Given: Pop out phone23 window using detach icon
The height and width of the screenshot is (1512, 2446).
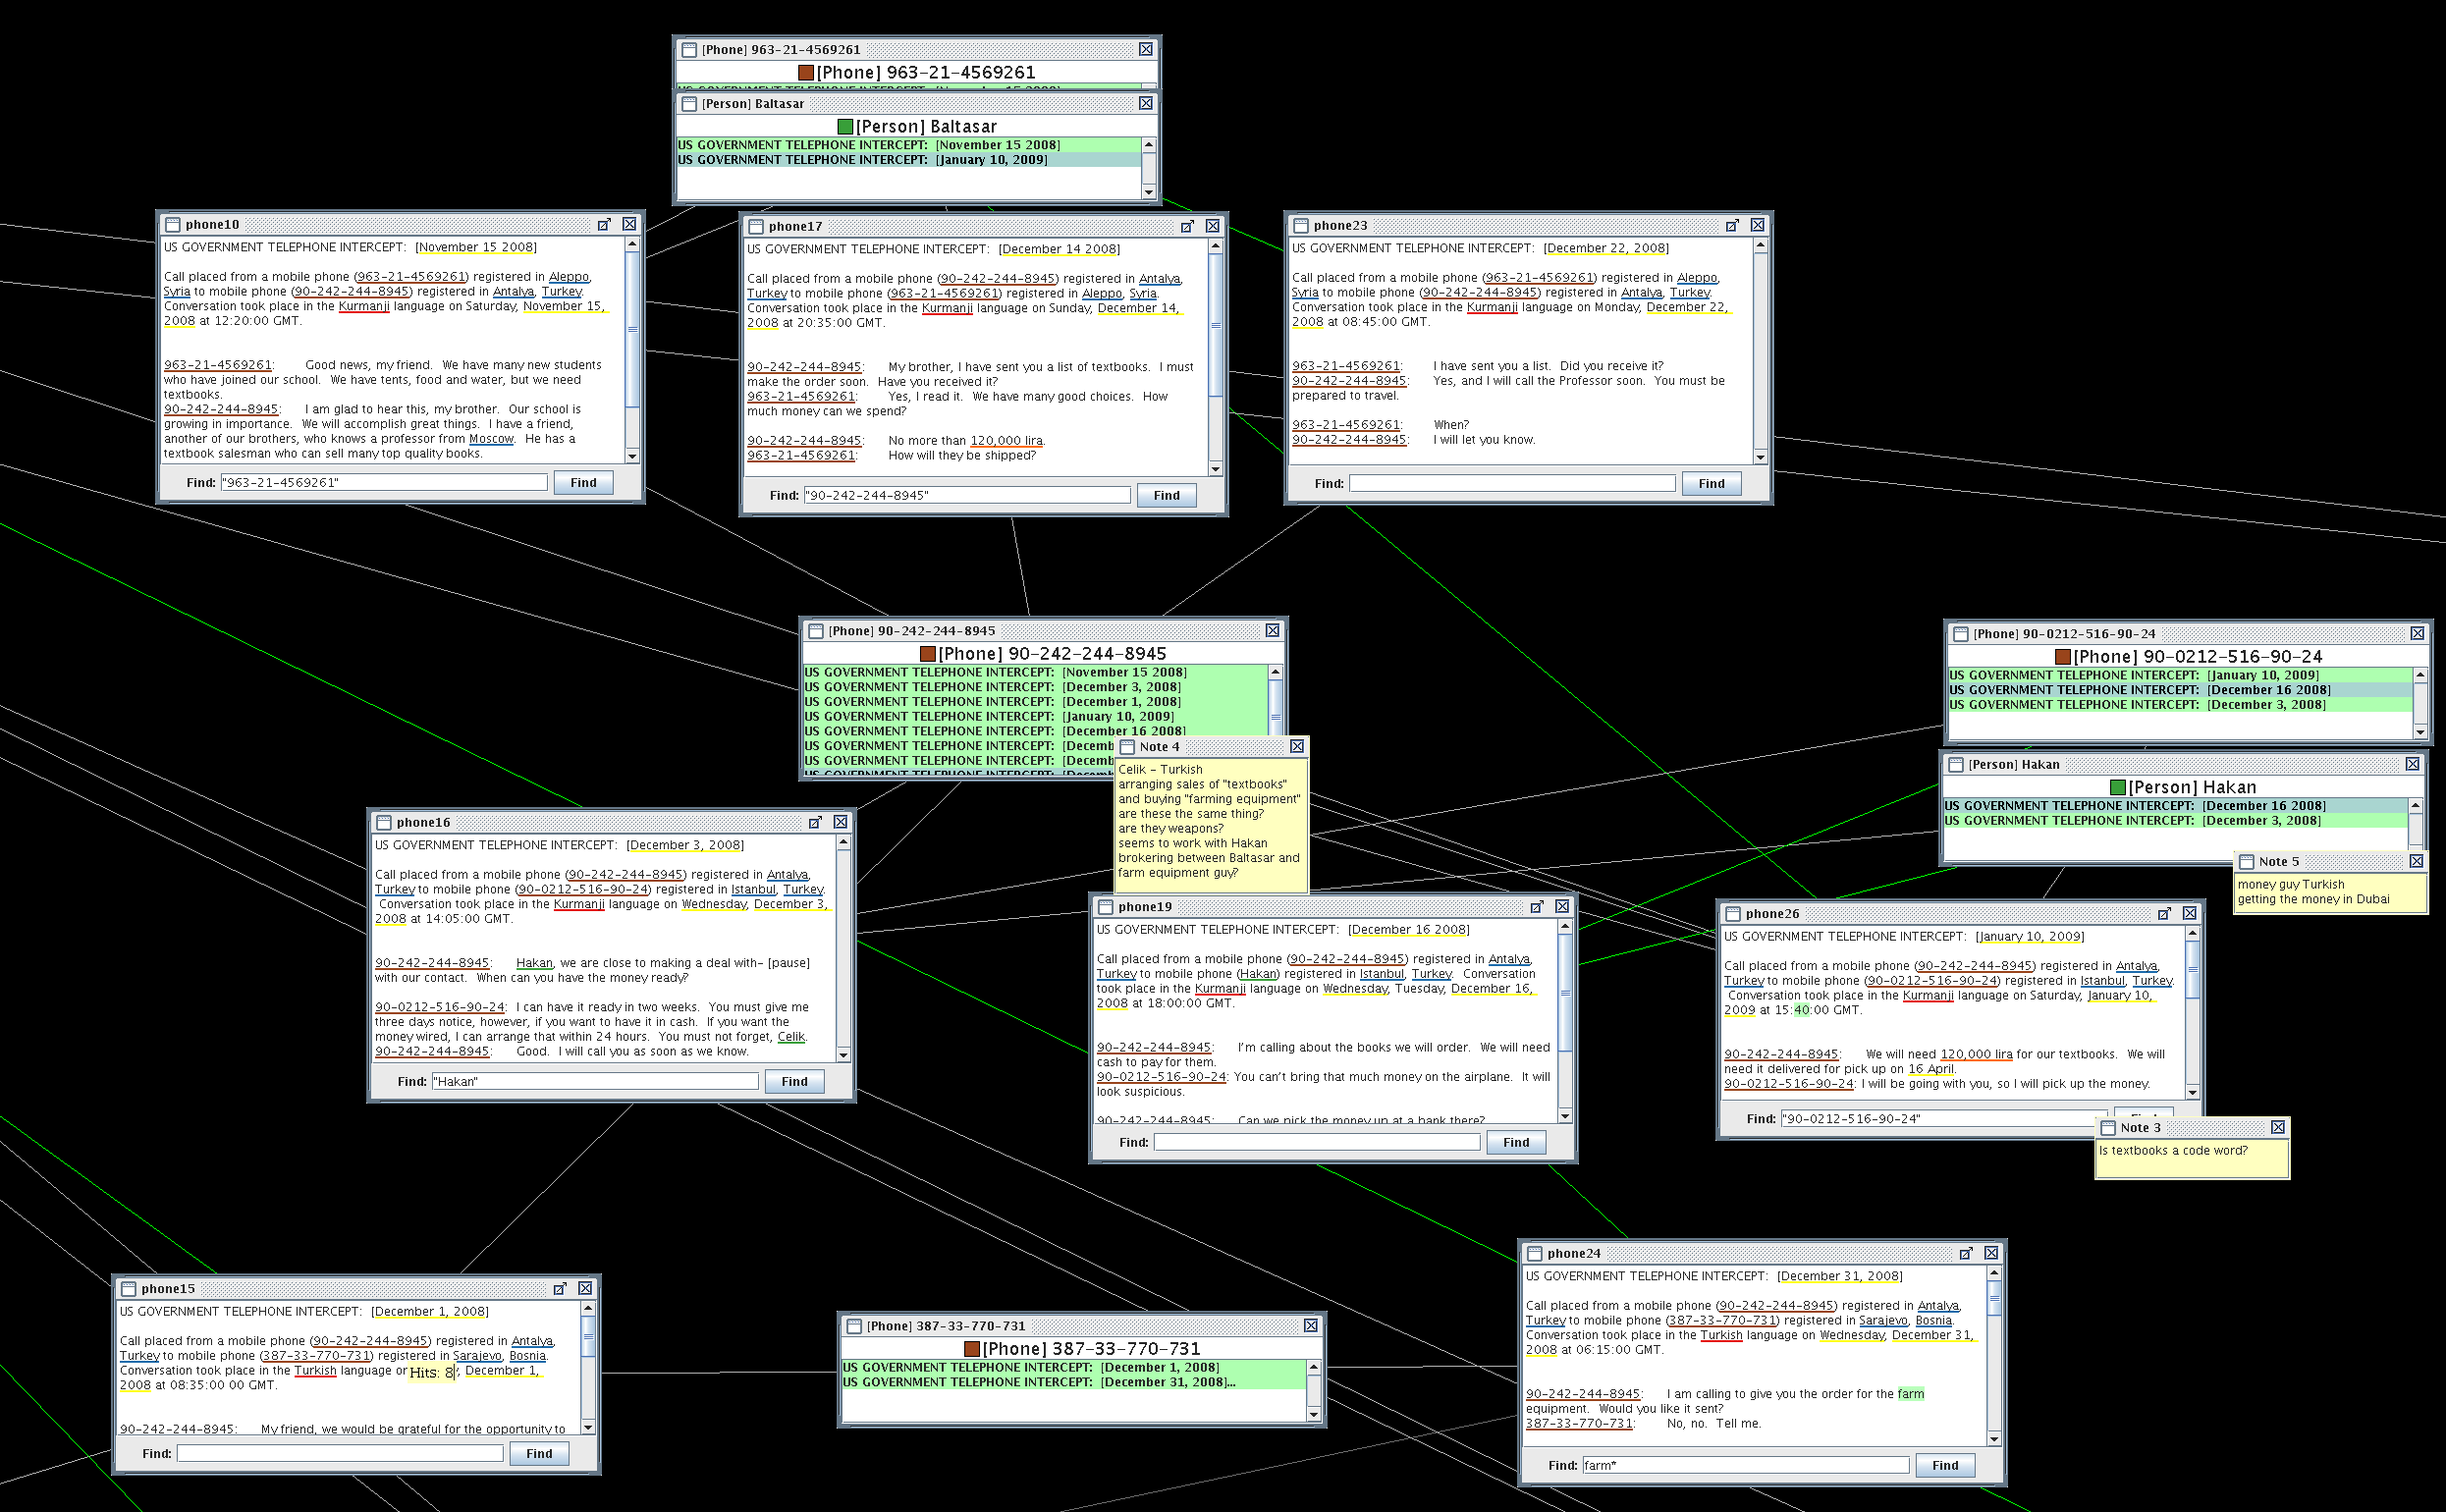Looking at the screenshot, I should (1732, 226).
